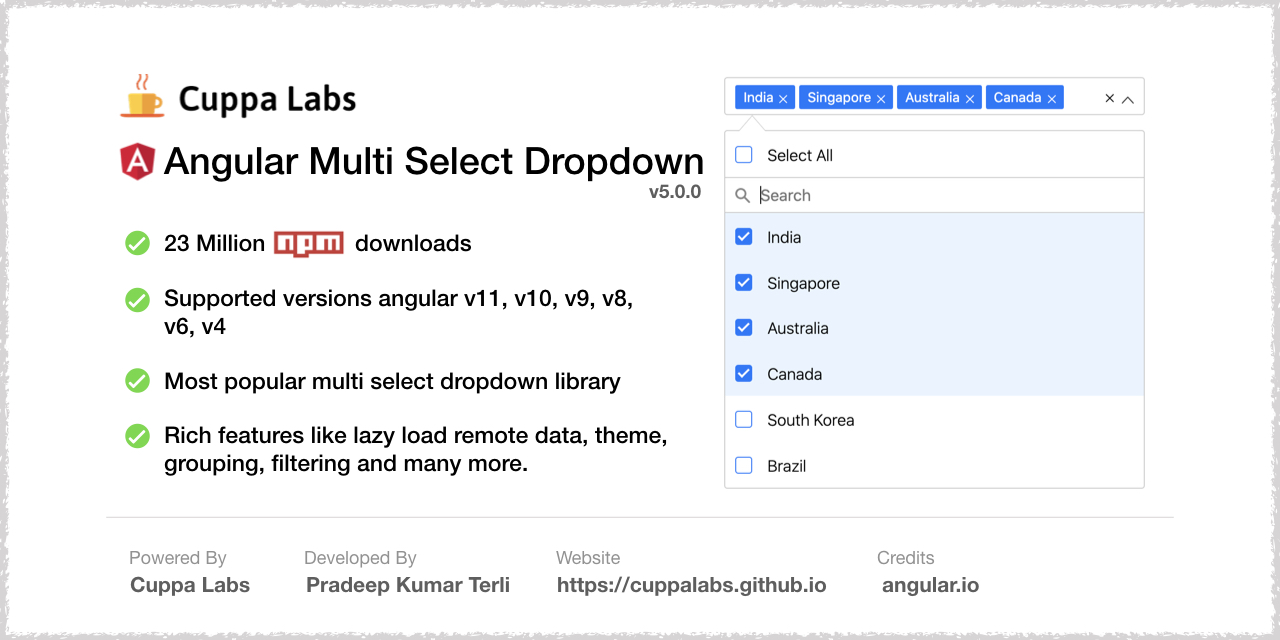The width and height of the screenshot is (1280, 640).
Task: Uncheck the Canada option in the list
Action: pos(743,373)
